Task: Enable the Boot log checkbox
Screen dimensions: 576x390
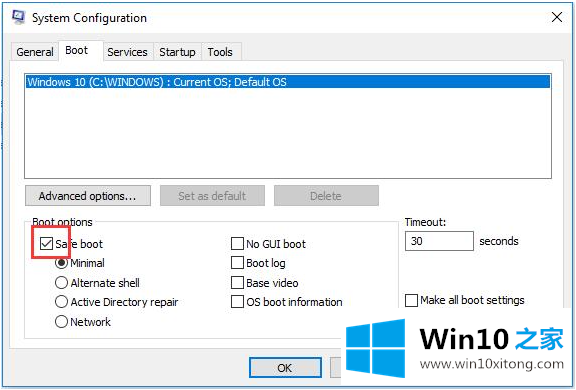Action: pos(237,263)
